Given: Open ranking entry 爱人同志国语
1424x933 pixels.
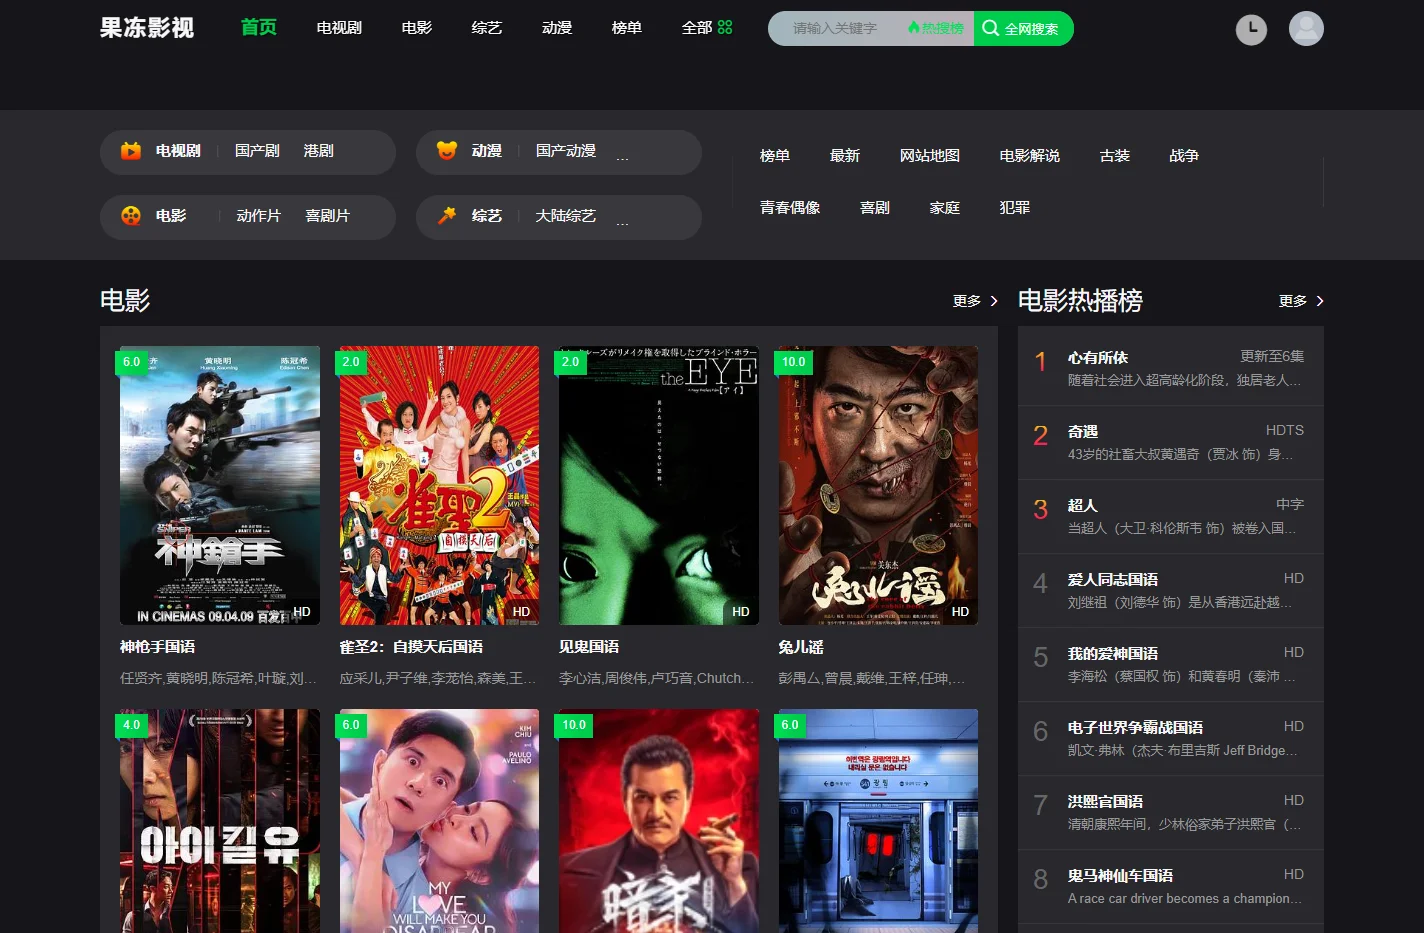Looking at the screenshot, I should coord(1171,590).
